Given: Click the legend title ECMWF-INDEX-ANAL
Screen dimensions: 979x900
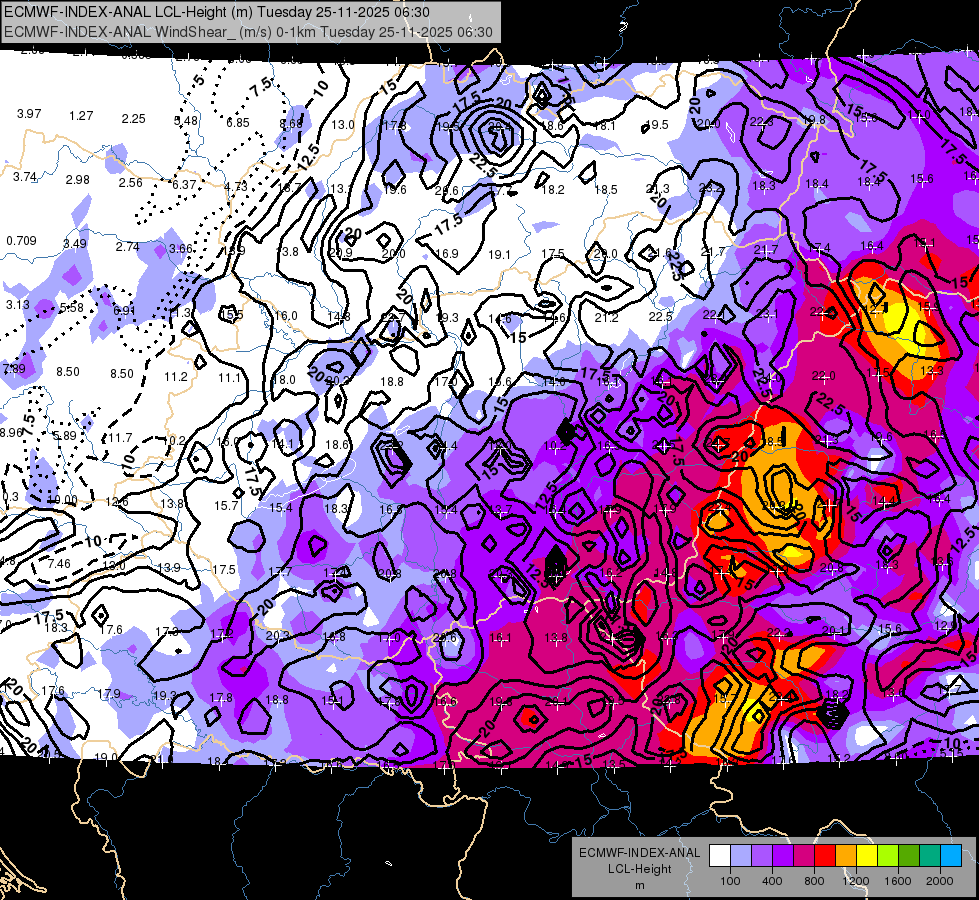Looking at the screenshot, I should (639, 853).
